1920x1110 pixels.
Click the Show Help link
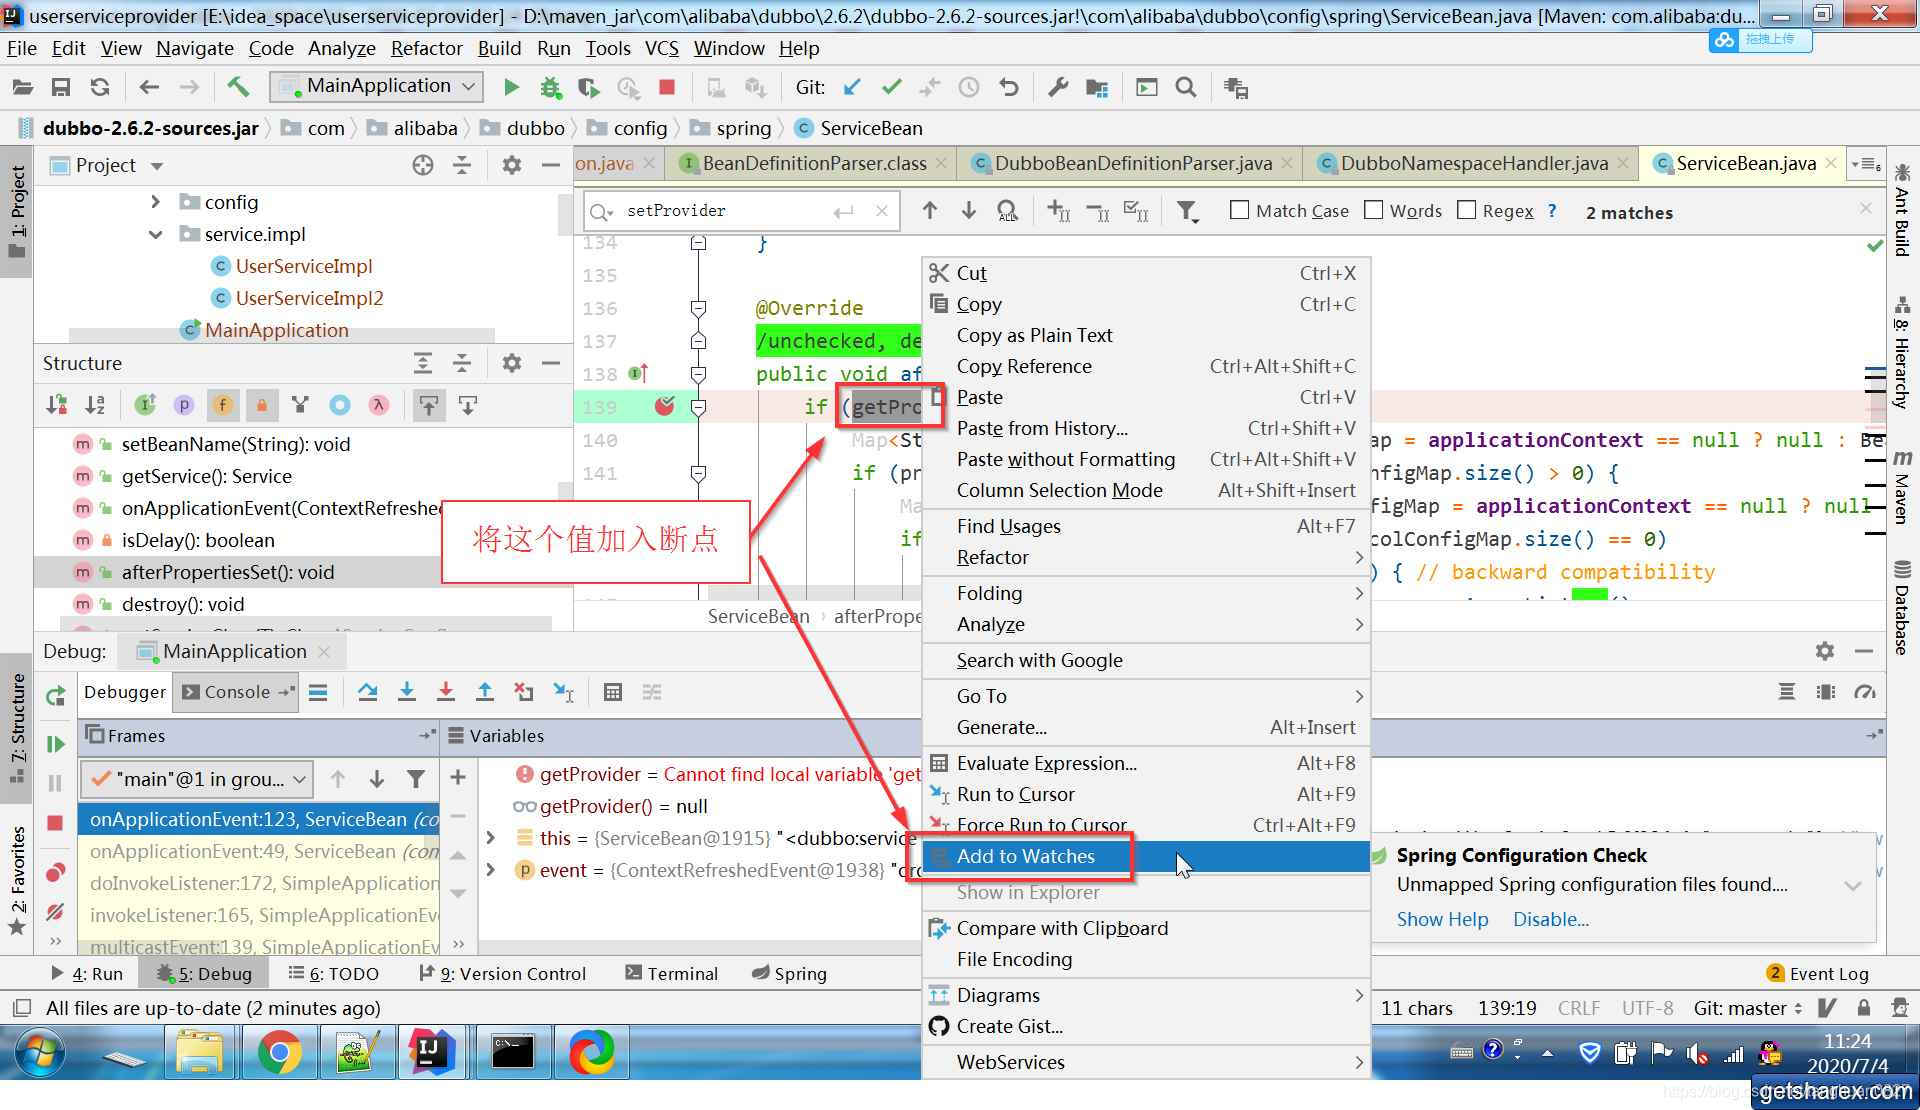tap(1442, 919)
